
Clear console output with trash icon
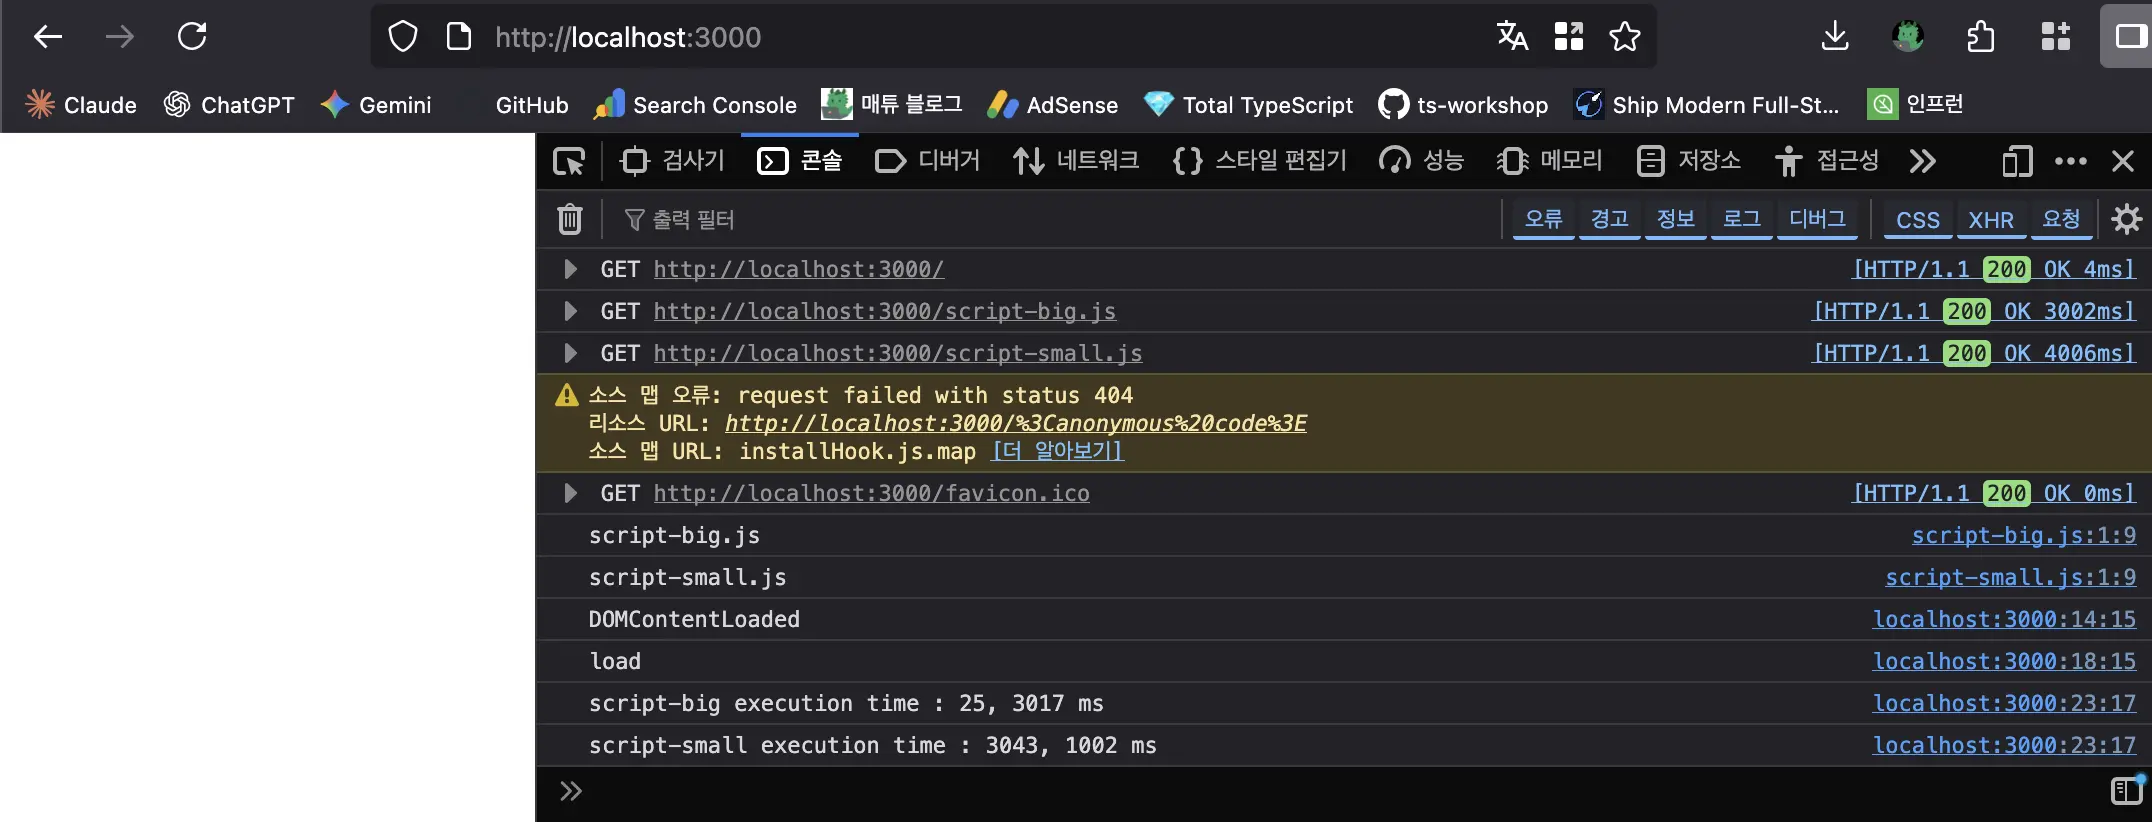tap(569, 219)
